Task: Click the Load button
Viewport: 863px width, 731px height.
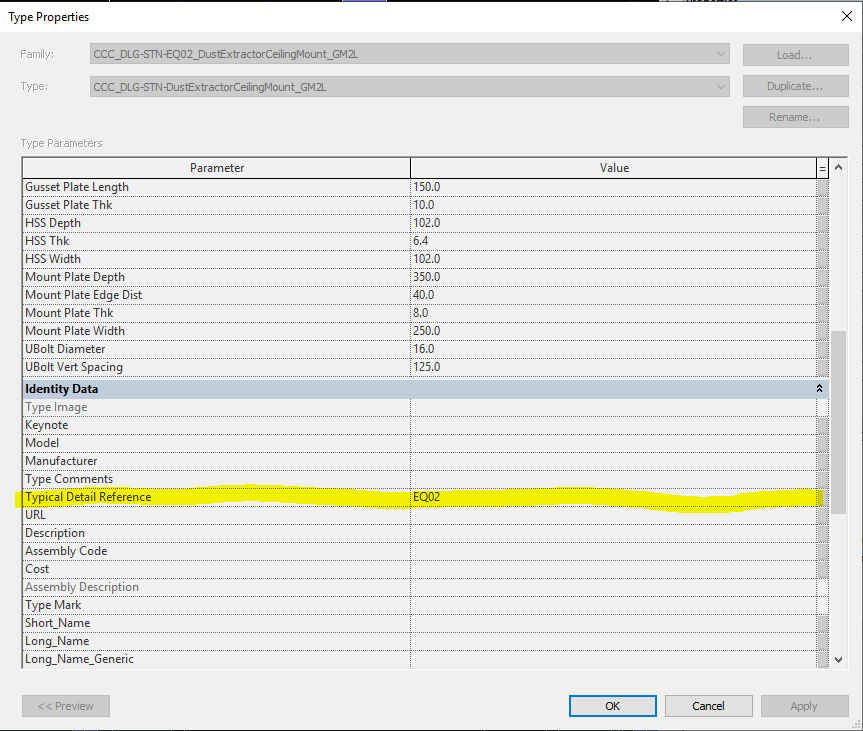Action: [794, 54]
